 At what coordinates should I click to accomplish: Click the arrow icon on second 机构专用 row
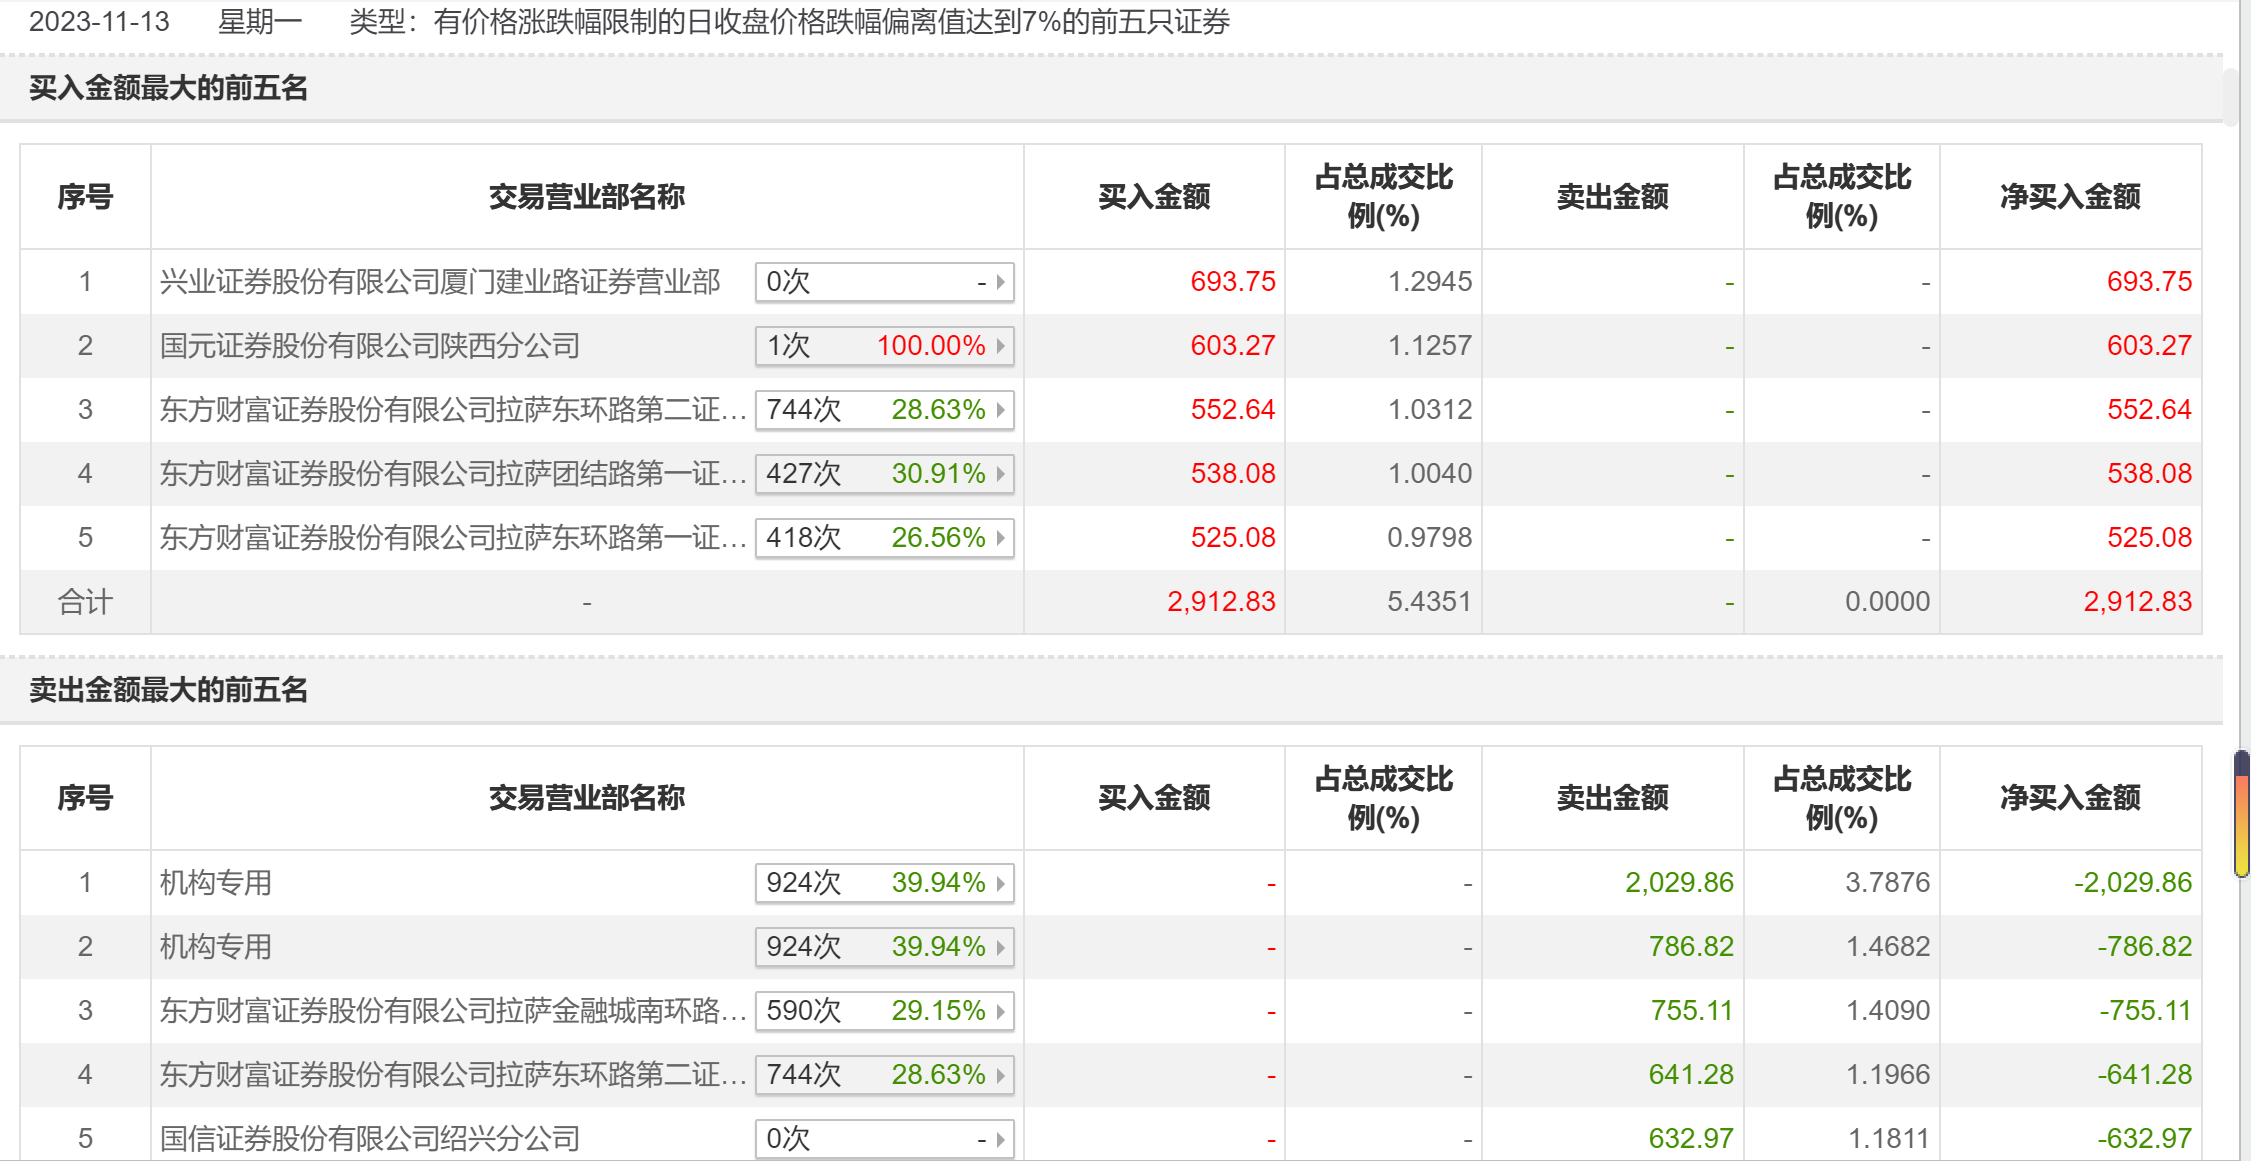999,947
